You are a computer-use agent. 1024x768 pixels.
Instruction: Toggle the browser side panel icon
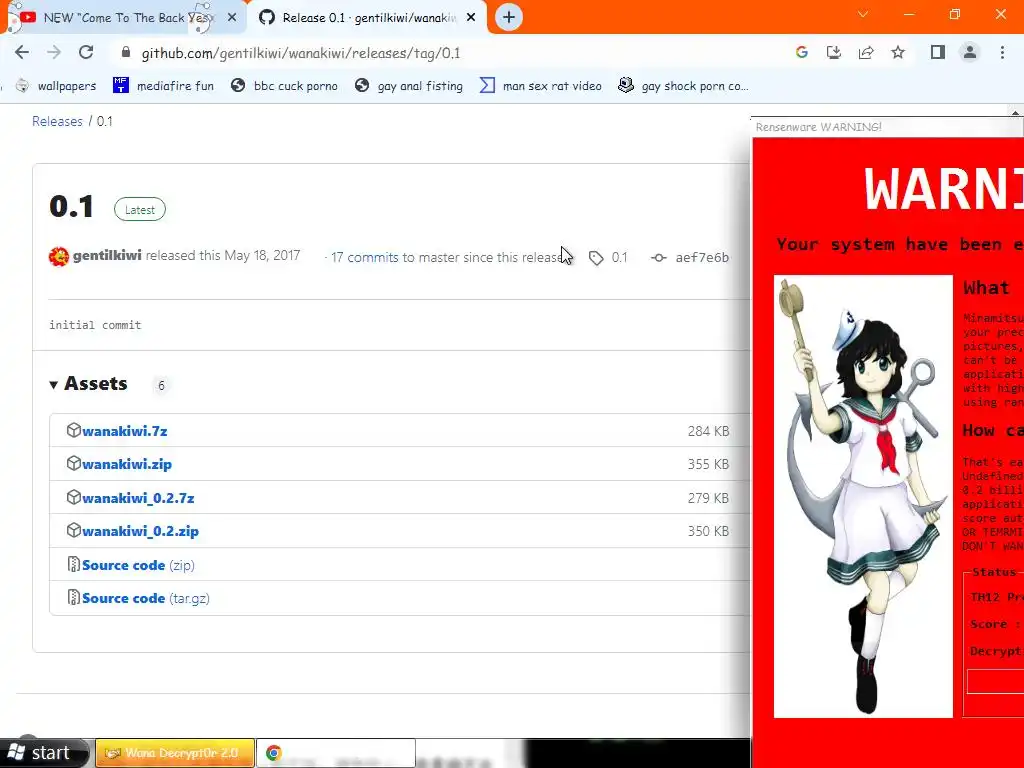point(938,53)
